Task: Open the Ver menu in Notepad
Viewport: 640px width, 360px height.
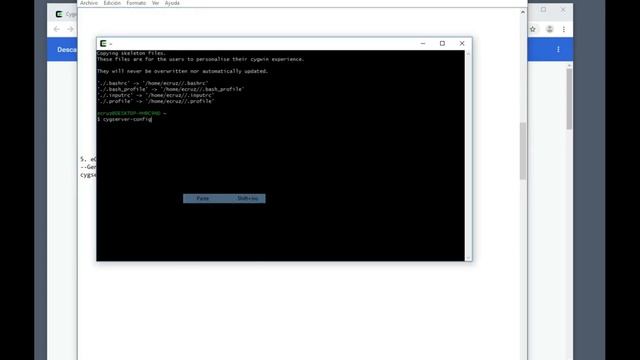Action: 156,3
